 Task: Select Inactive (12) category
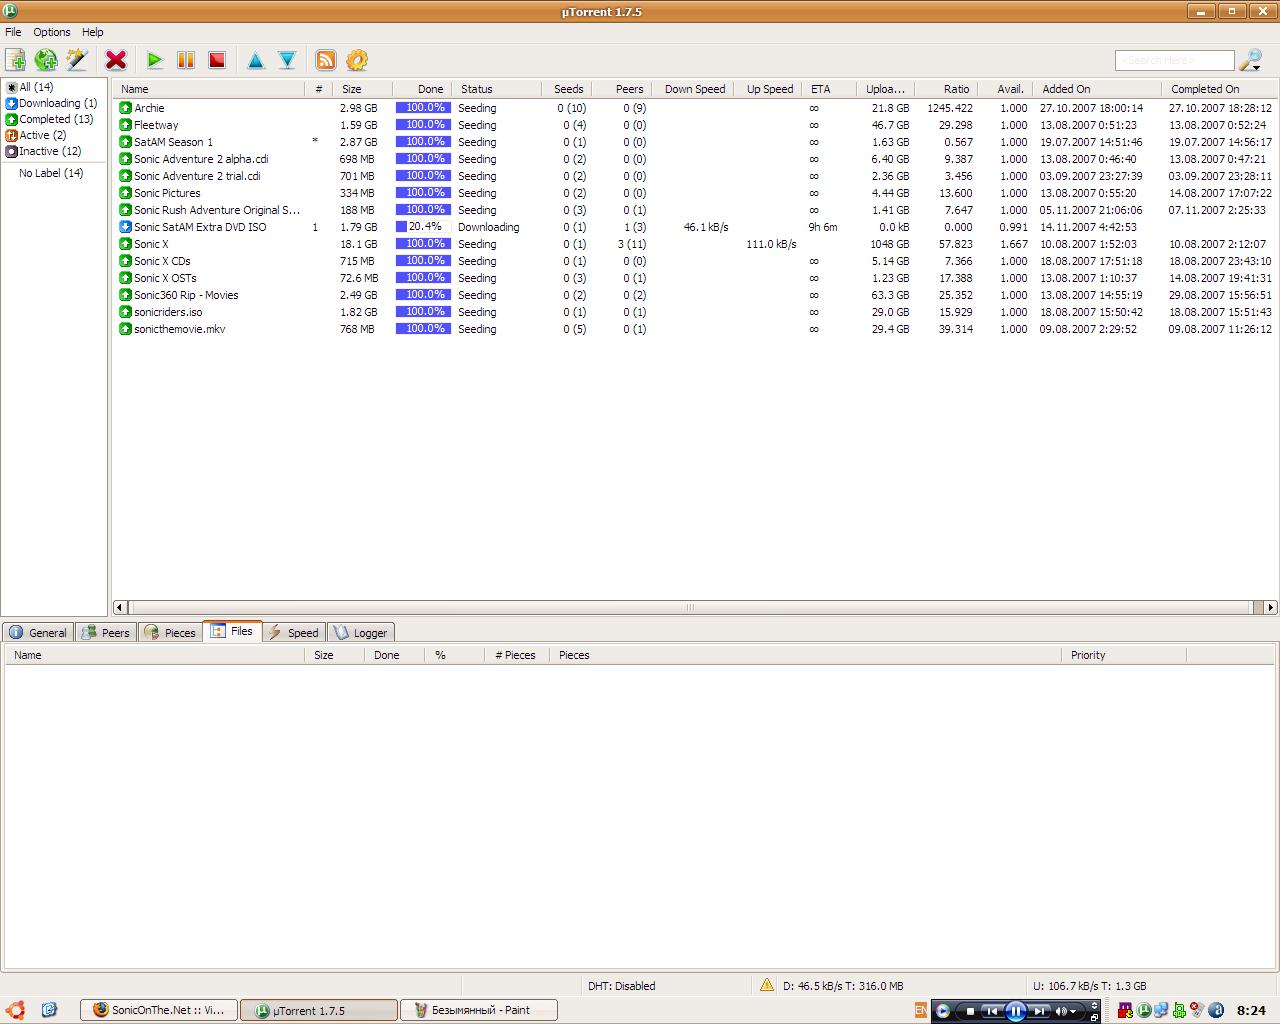(43, 151)
